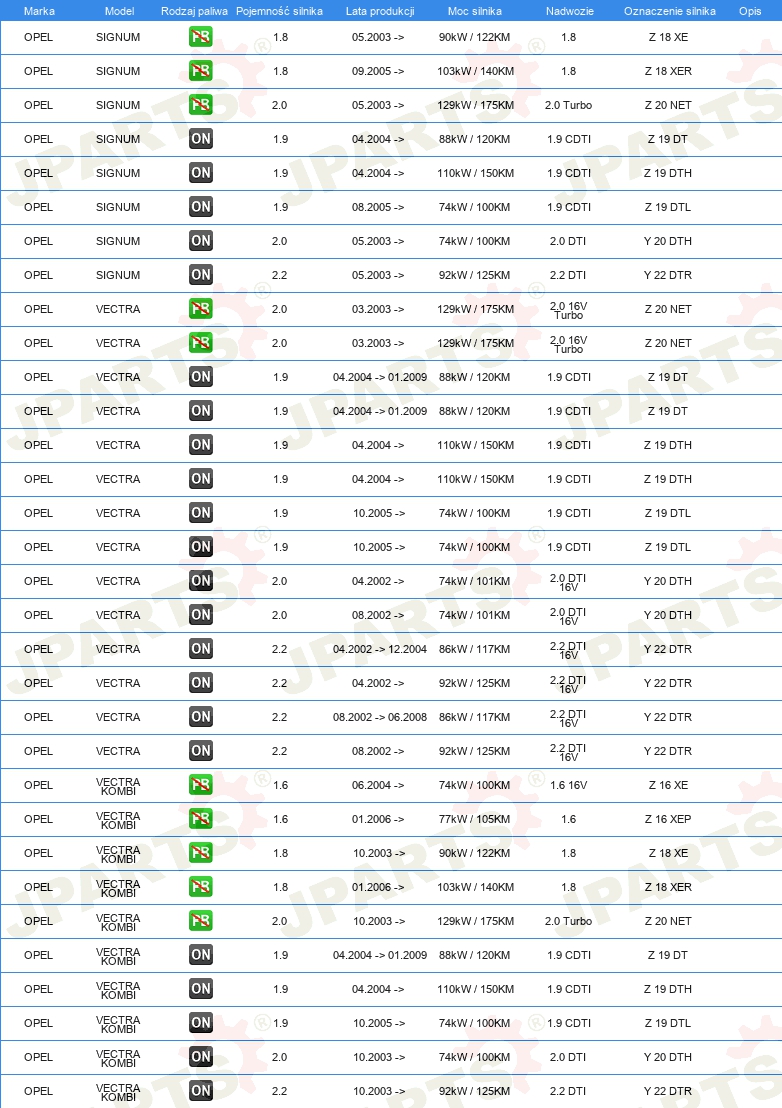The height and width of the screenshot is (1108, 782).
Task: Select the '1.6' capacity cell in Z 16 XE row
Action: pos(280,785)
